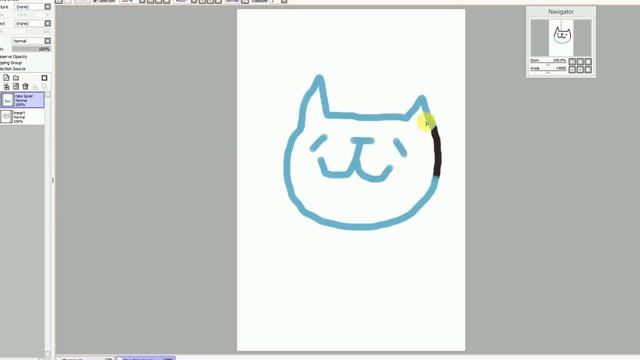The image size is (640, 360).
Task: Zoom in using Navigator plus button
Action: [580, 61]
